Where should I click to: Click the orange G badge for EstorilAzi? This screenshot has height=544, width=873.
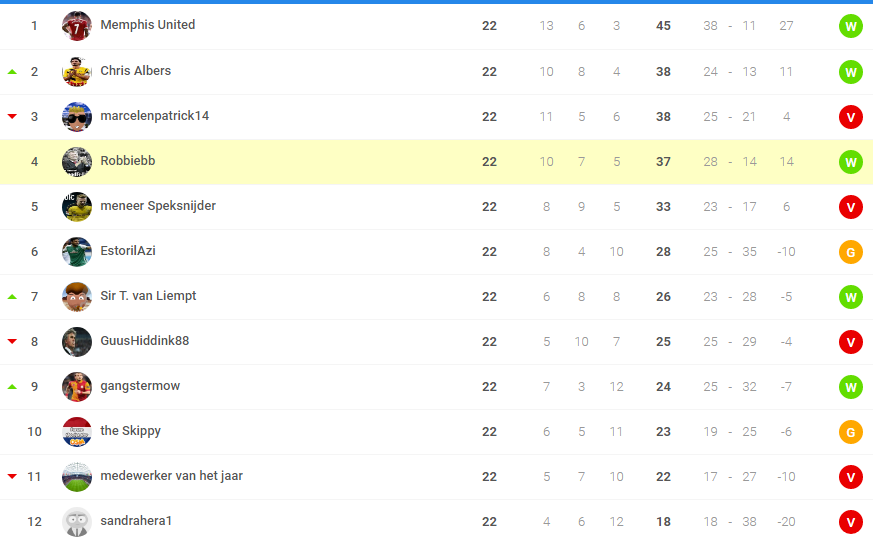click(851, 252)
